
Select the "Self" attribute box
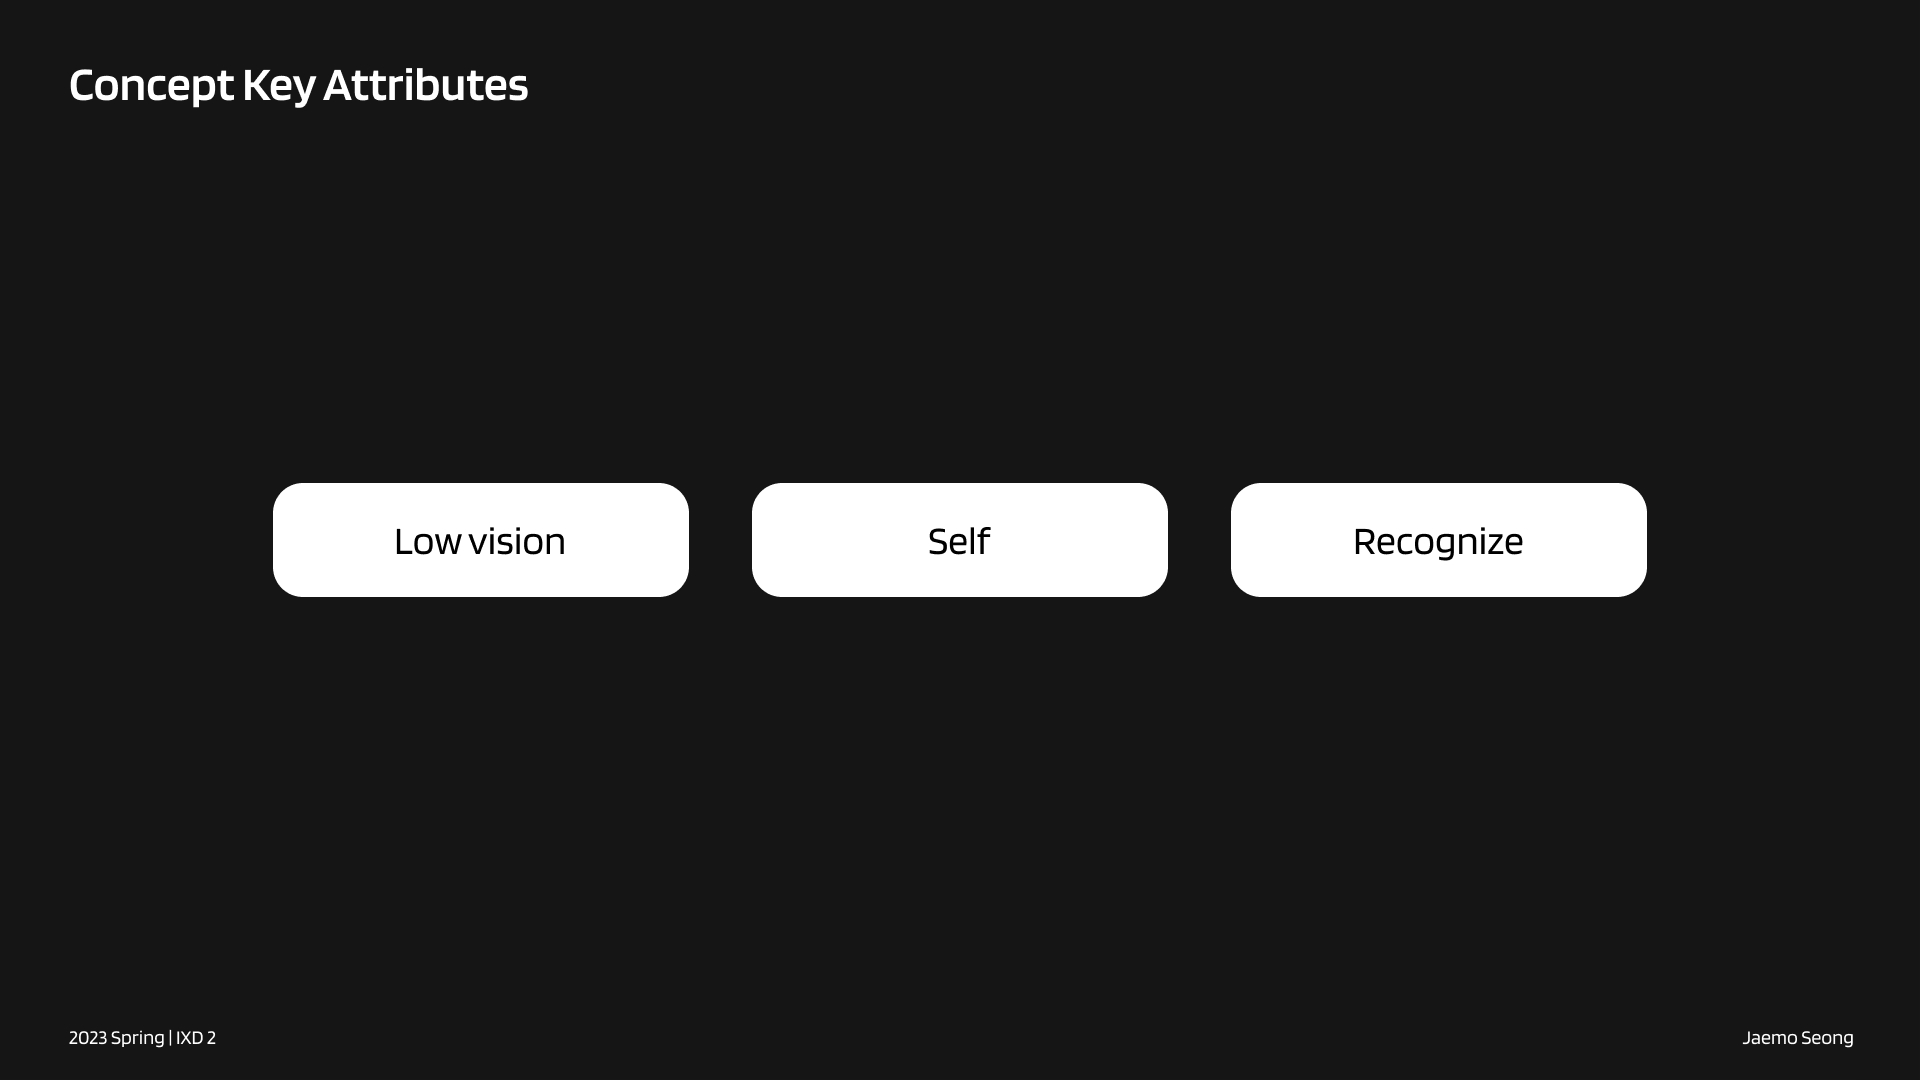(x=959, y=540)
